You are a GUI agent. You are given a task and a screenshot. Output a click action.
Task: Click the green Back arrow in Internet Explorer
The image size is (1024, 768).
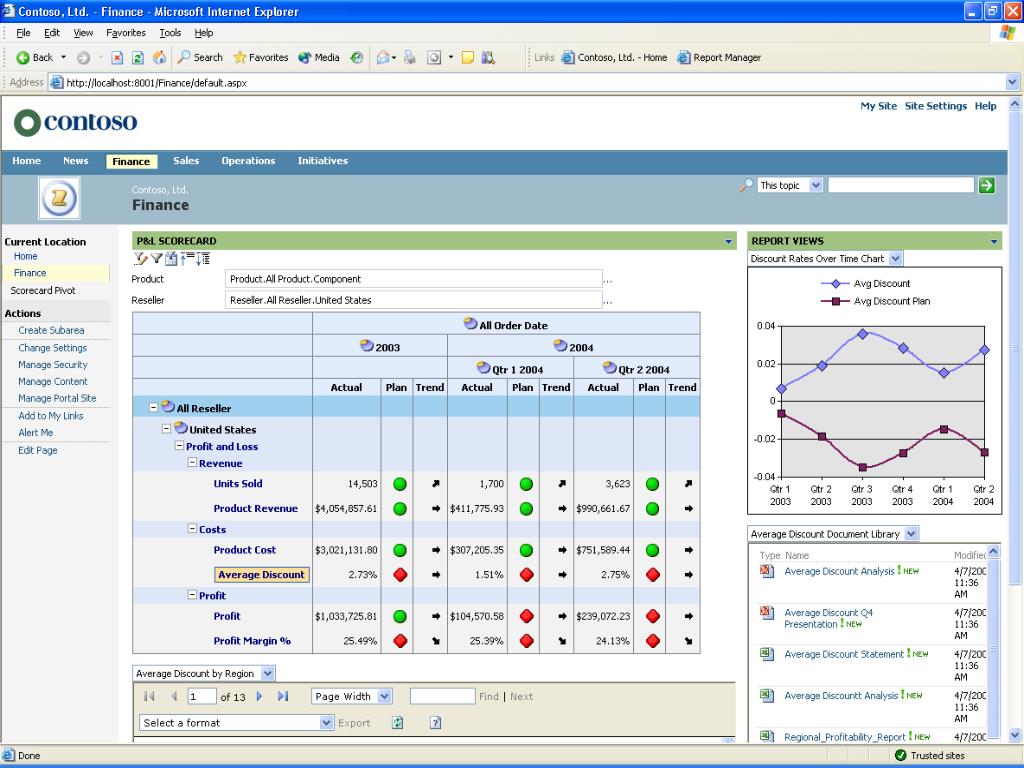click(23, 57)
